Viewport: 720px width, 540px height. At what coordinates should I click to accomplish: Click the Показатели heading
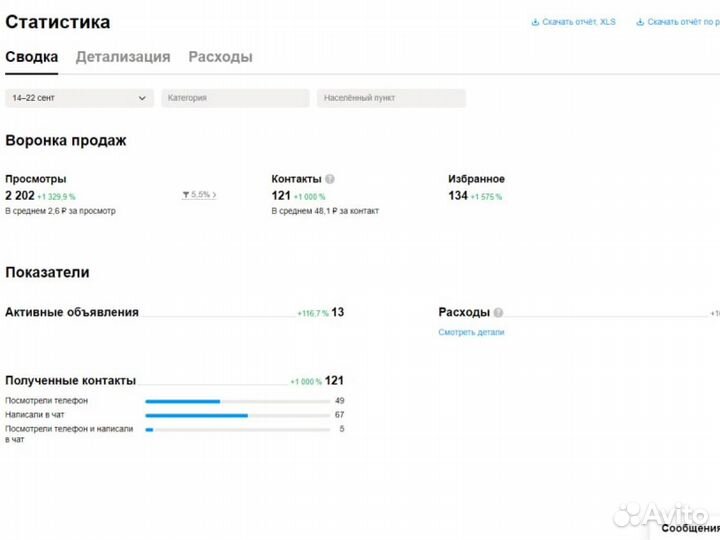click(47, 272)
